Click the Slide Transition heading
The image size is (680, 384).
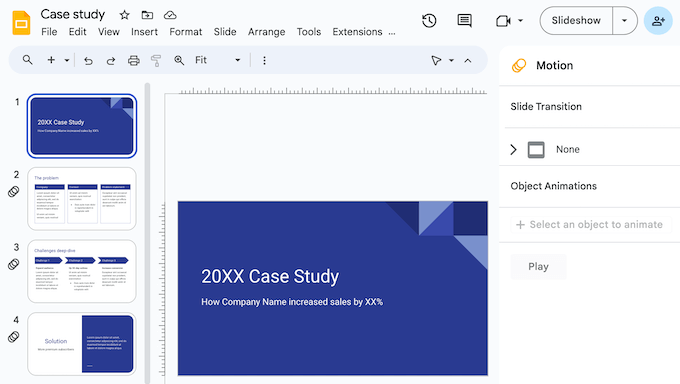[546, 107]
